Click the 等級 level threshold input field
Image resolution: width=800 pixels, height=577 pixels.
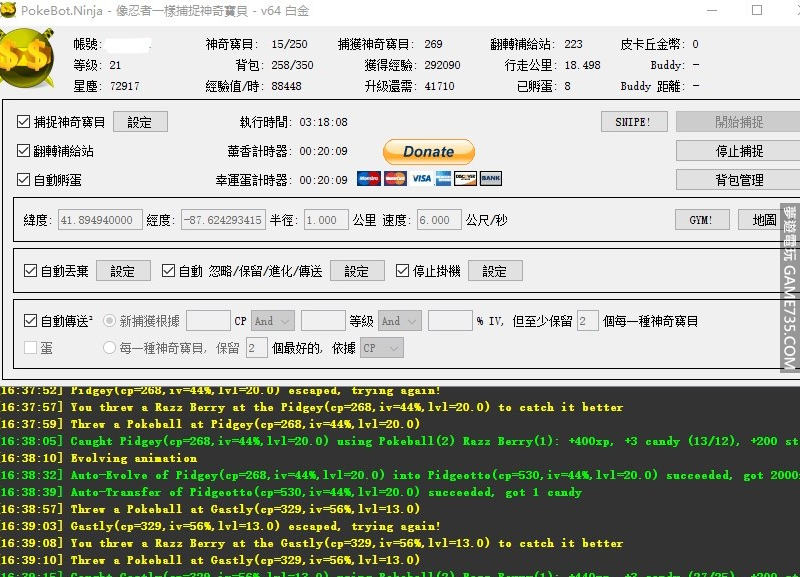pyautogui.click(x=323, y=321)
